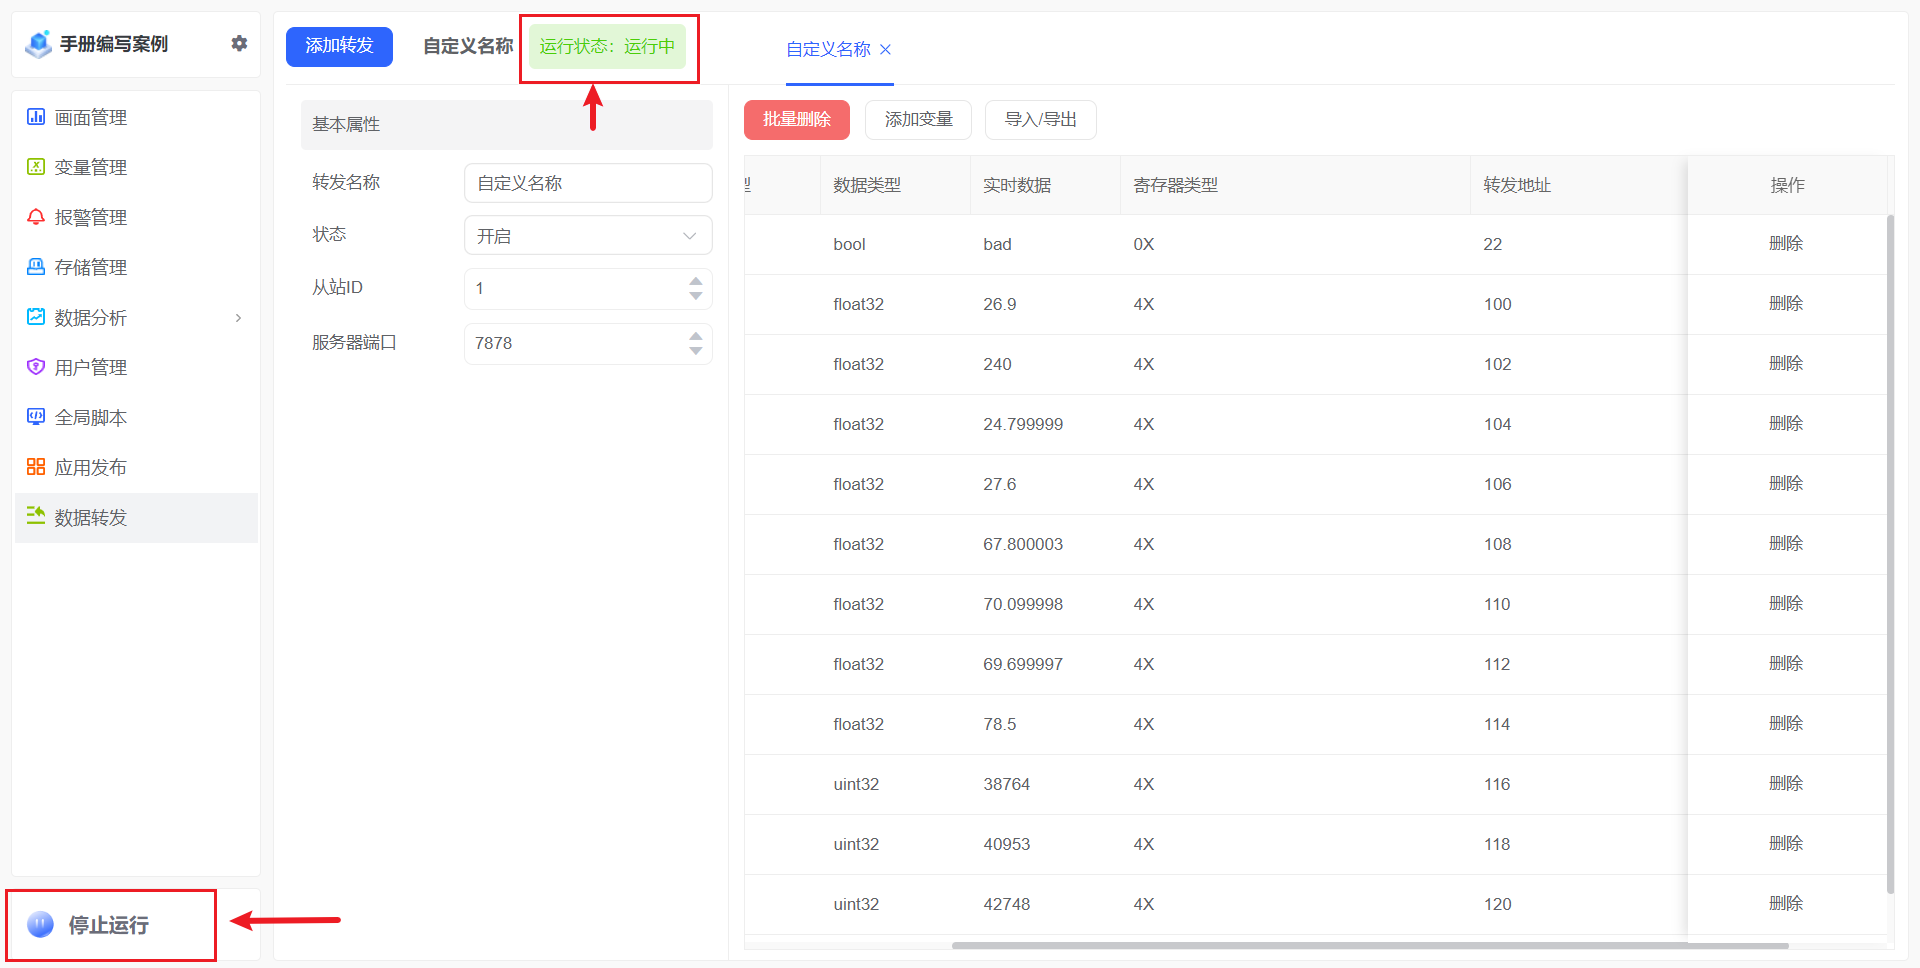This screenshot has width=1920, height=968.
Task: Click 停止运行 to stop the project
Action: pos(108,925)
